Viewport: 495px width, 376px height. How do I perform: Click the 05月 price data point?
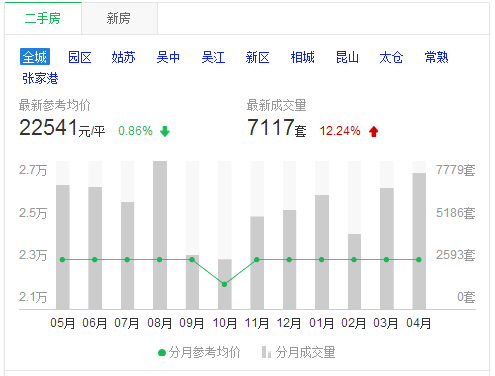click(62, 260)
